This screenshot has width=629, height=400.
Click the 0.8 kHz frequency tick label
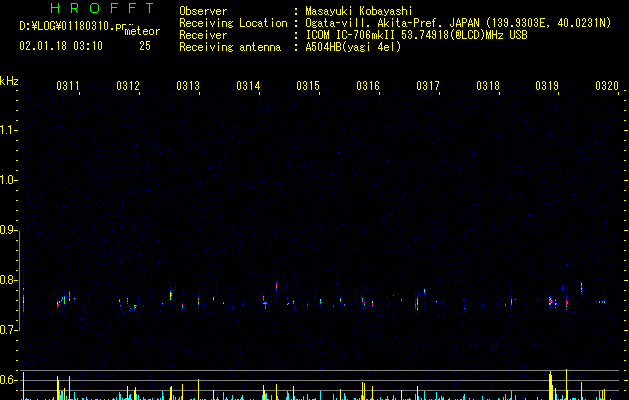(x=8, y=280)
